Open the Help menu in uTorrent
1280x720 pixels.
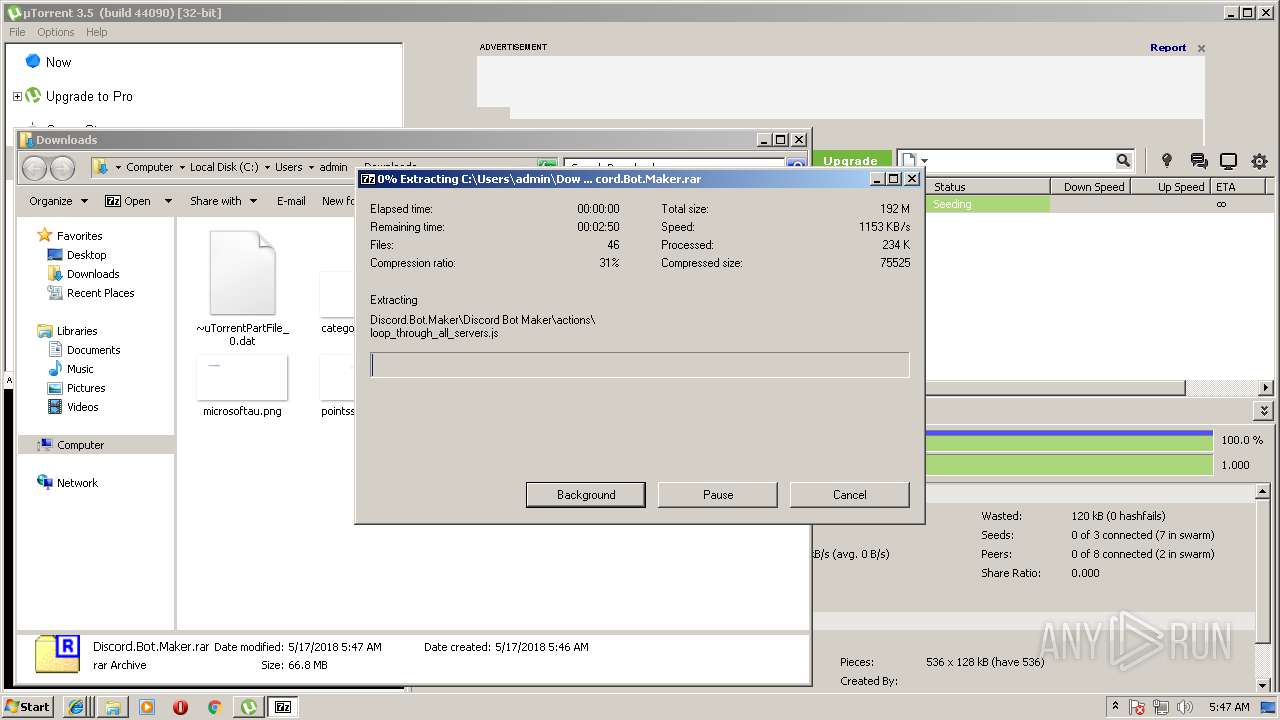pyautogui.click(x=96, y=32)
